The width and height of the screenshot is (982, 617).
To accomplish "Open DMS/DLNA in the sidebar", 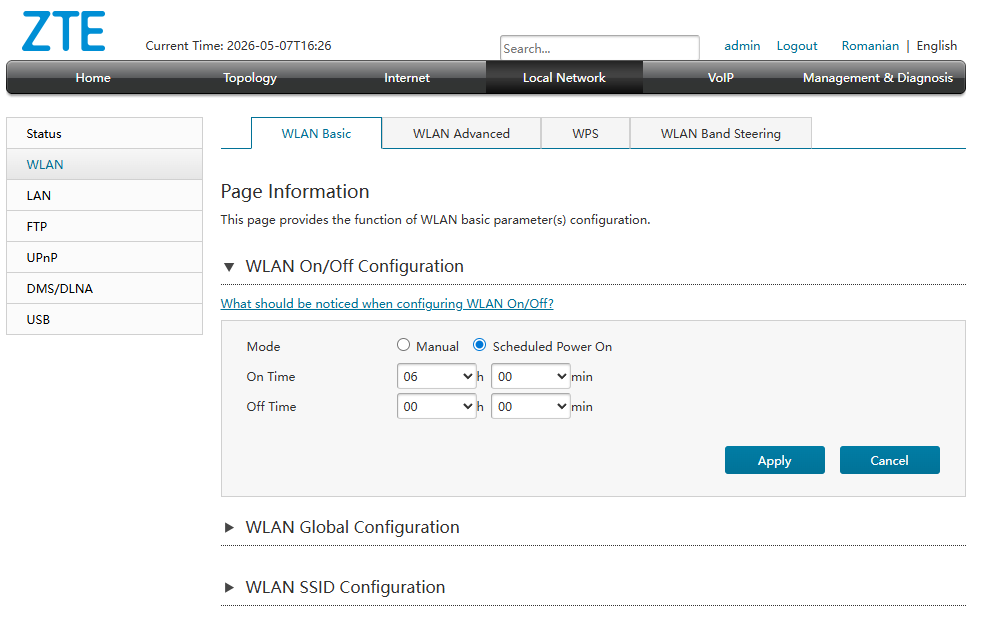I will coord(105,289).
